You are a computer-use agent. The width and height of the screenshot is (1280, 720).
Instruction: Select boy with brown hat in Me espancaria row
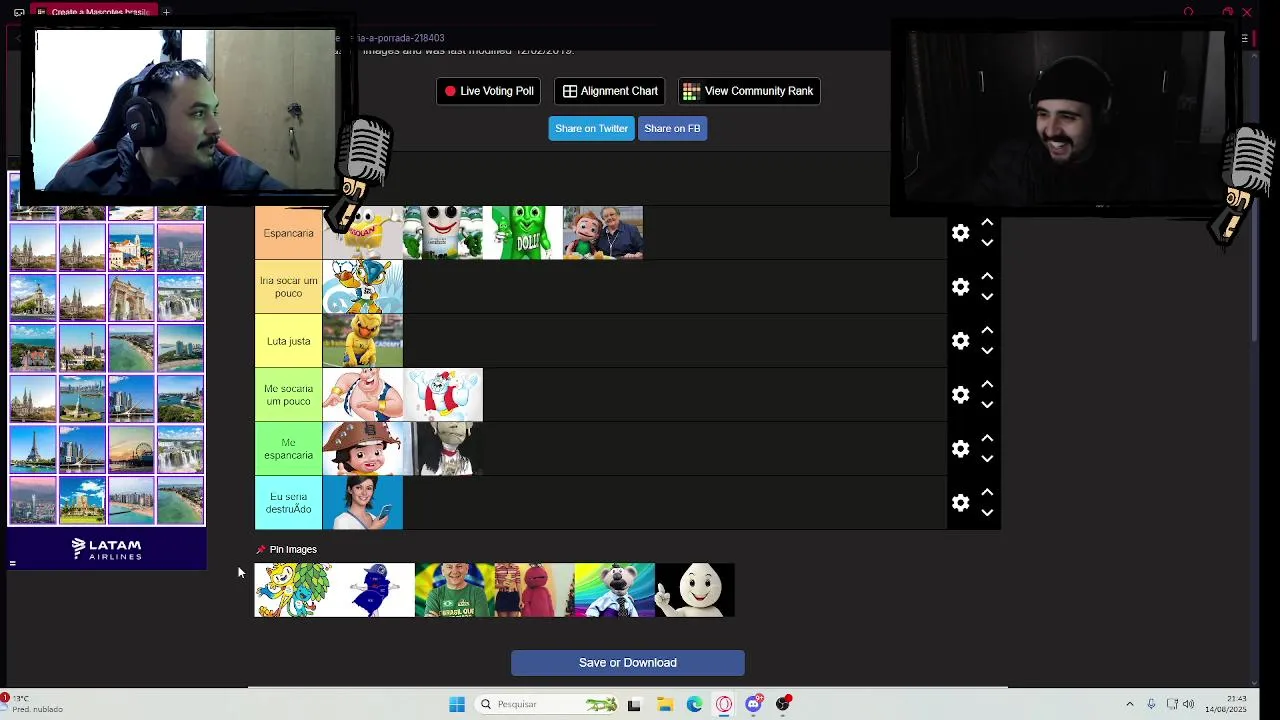point(363,449)
